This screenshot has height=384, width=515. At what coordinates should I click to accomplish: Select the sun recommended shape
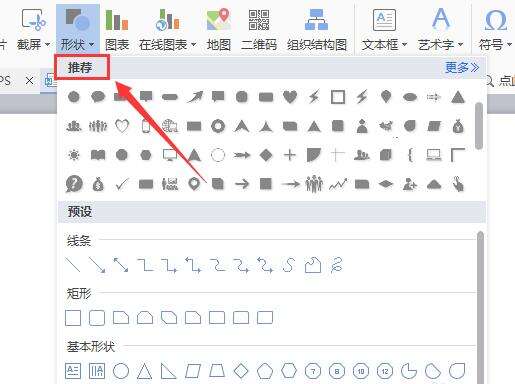pyautogui.click(x=74, y=155)
